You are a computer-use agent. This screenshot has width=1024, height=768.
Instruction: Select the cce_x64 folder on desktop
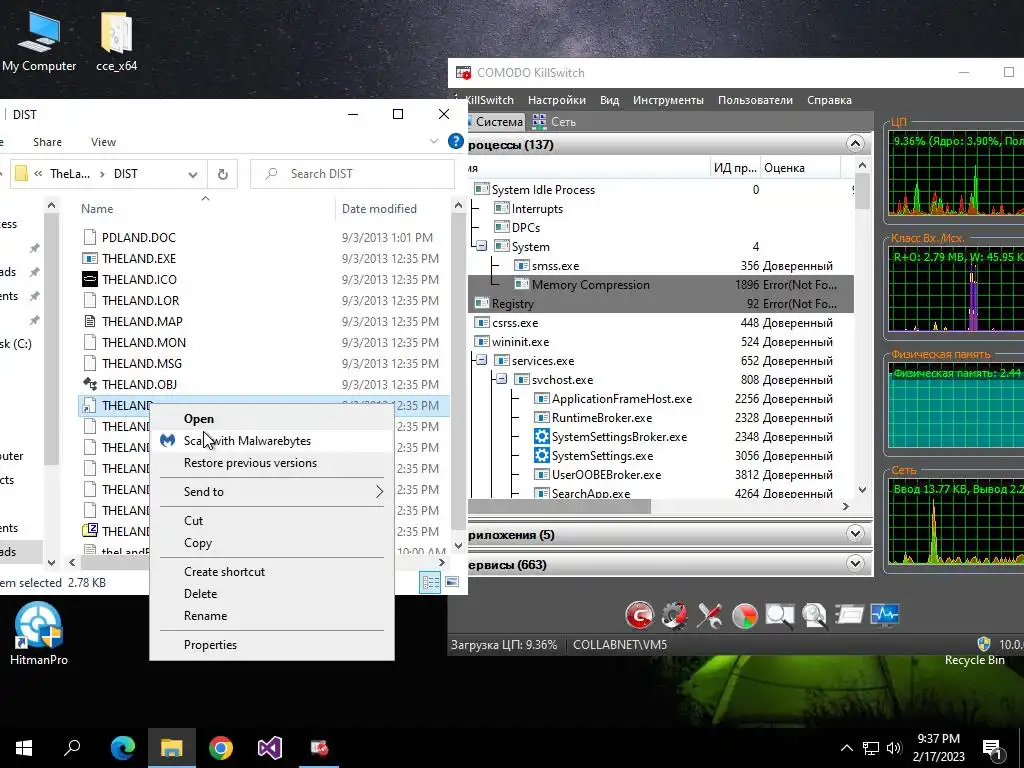(x=116, y=40)
